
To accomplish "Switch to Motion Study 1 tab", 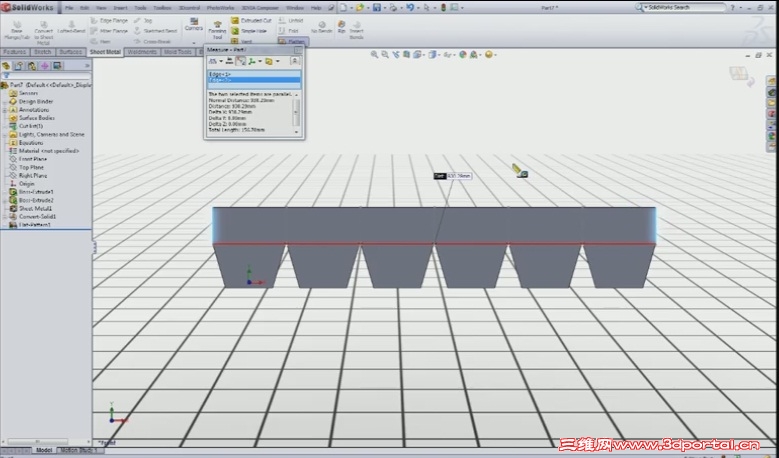I will 79,450.
